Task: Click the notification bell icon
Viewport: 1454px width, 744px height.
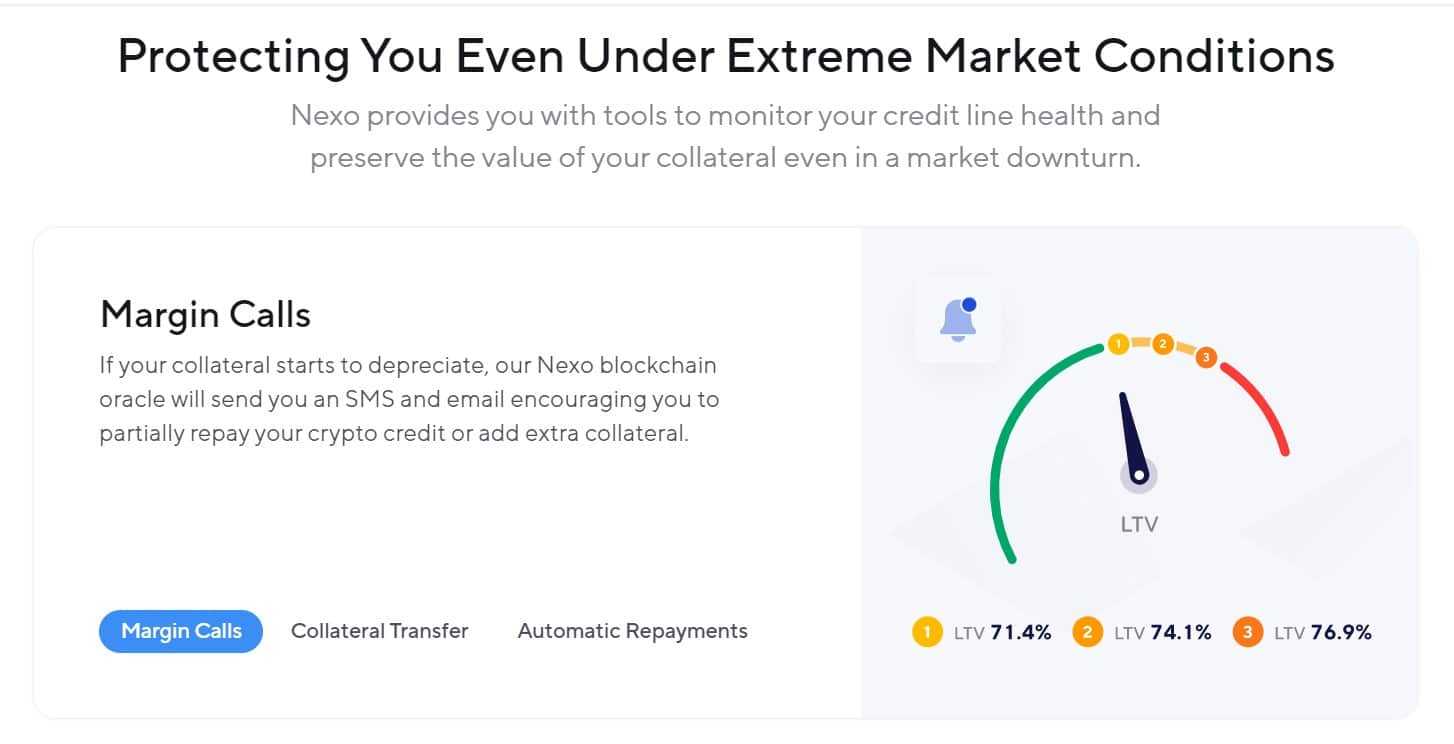Action: point(958,320)
